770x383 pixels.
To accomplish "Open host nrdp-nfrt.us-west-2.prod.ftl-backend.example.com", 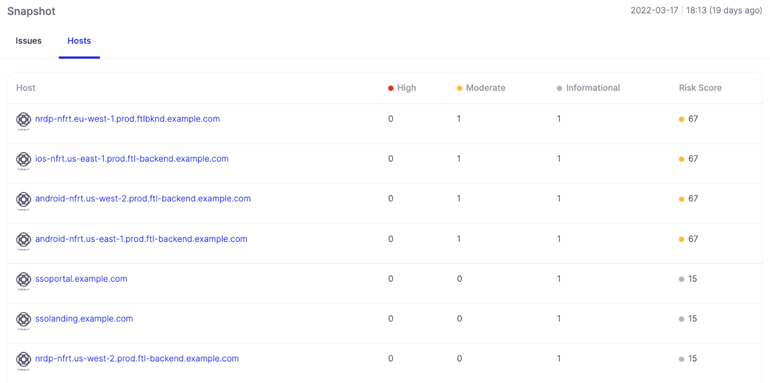I will tap(137, 358).
